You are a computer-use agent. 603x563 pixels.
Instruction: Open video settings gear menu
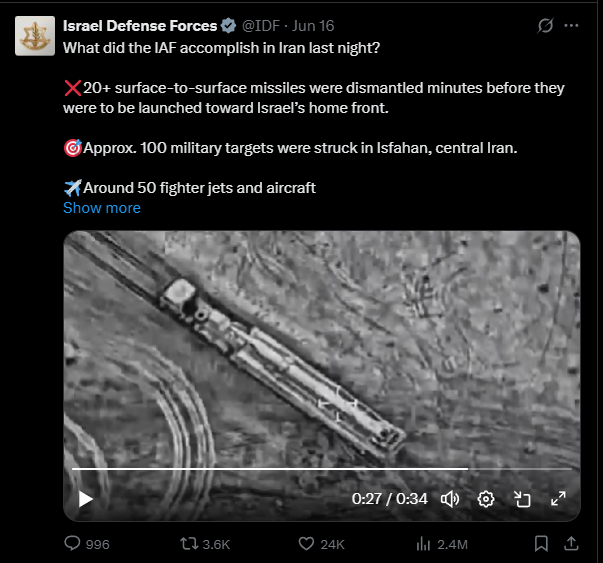point(486,499)
